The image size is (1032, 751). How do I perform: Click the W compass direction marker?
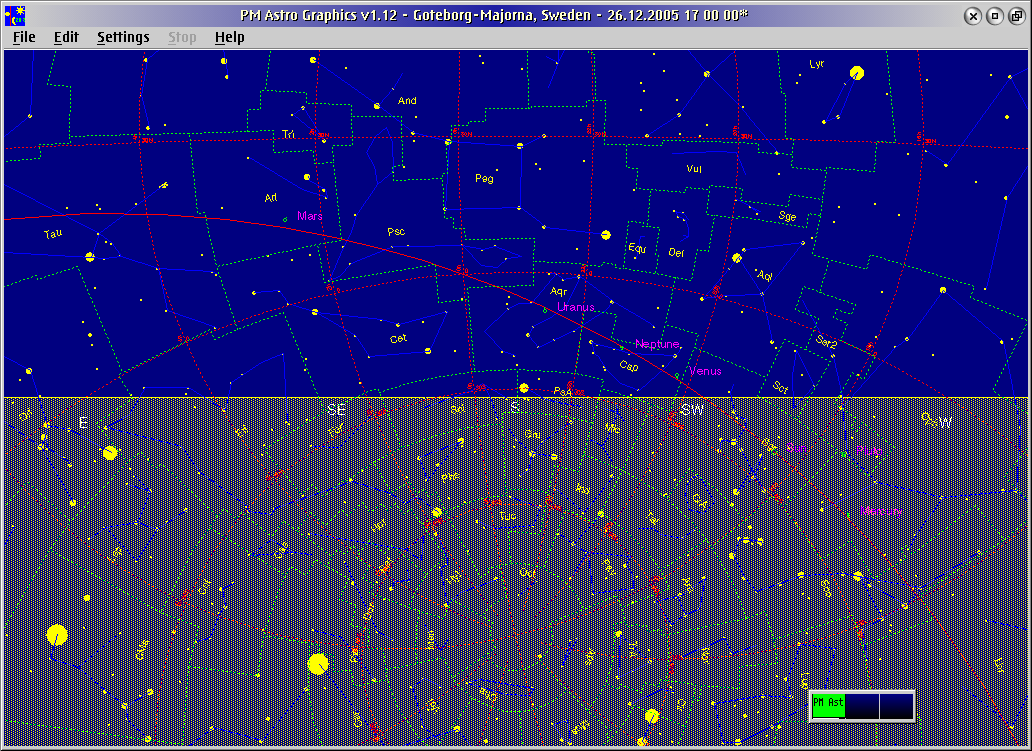click(x=945, y=423)
